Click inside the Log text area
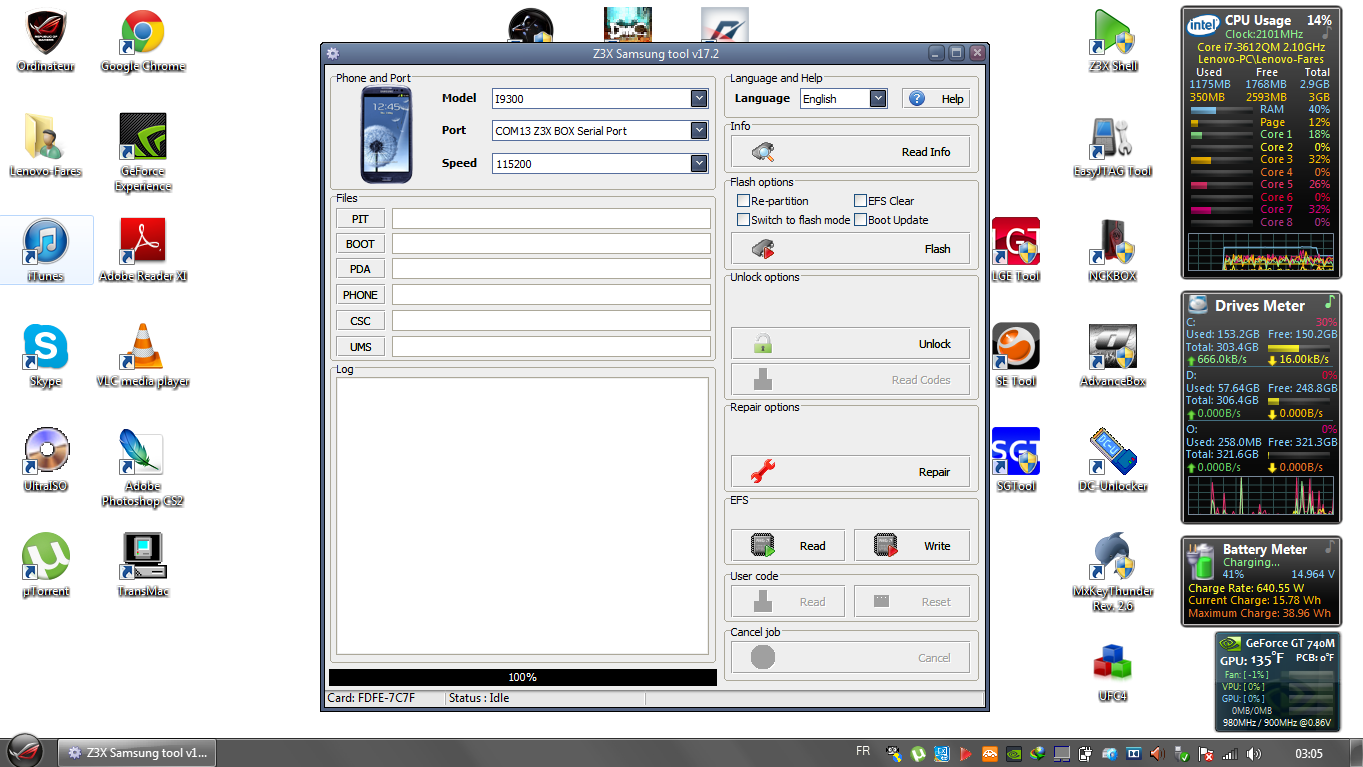 tap(522, 516)
